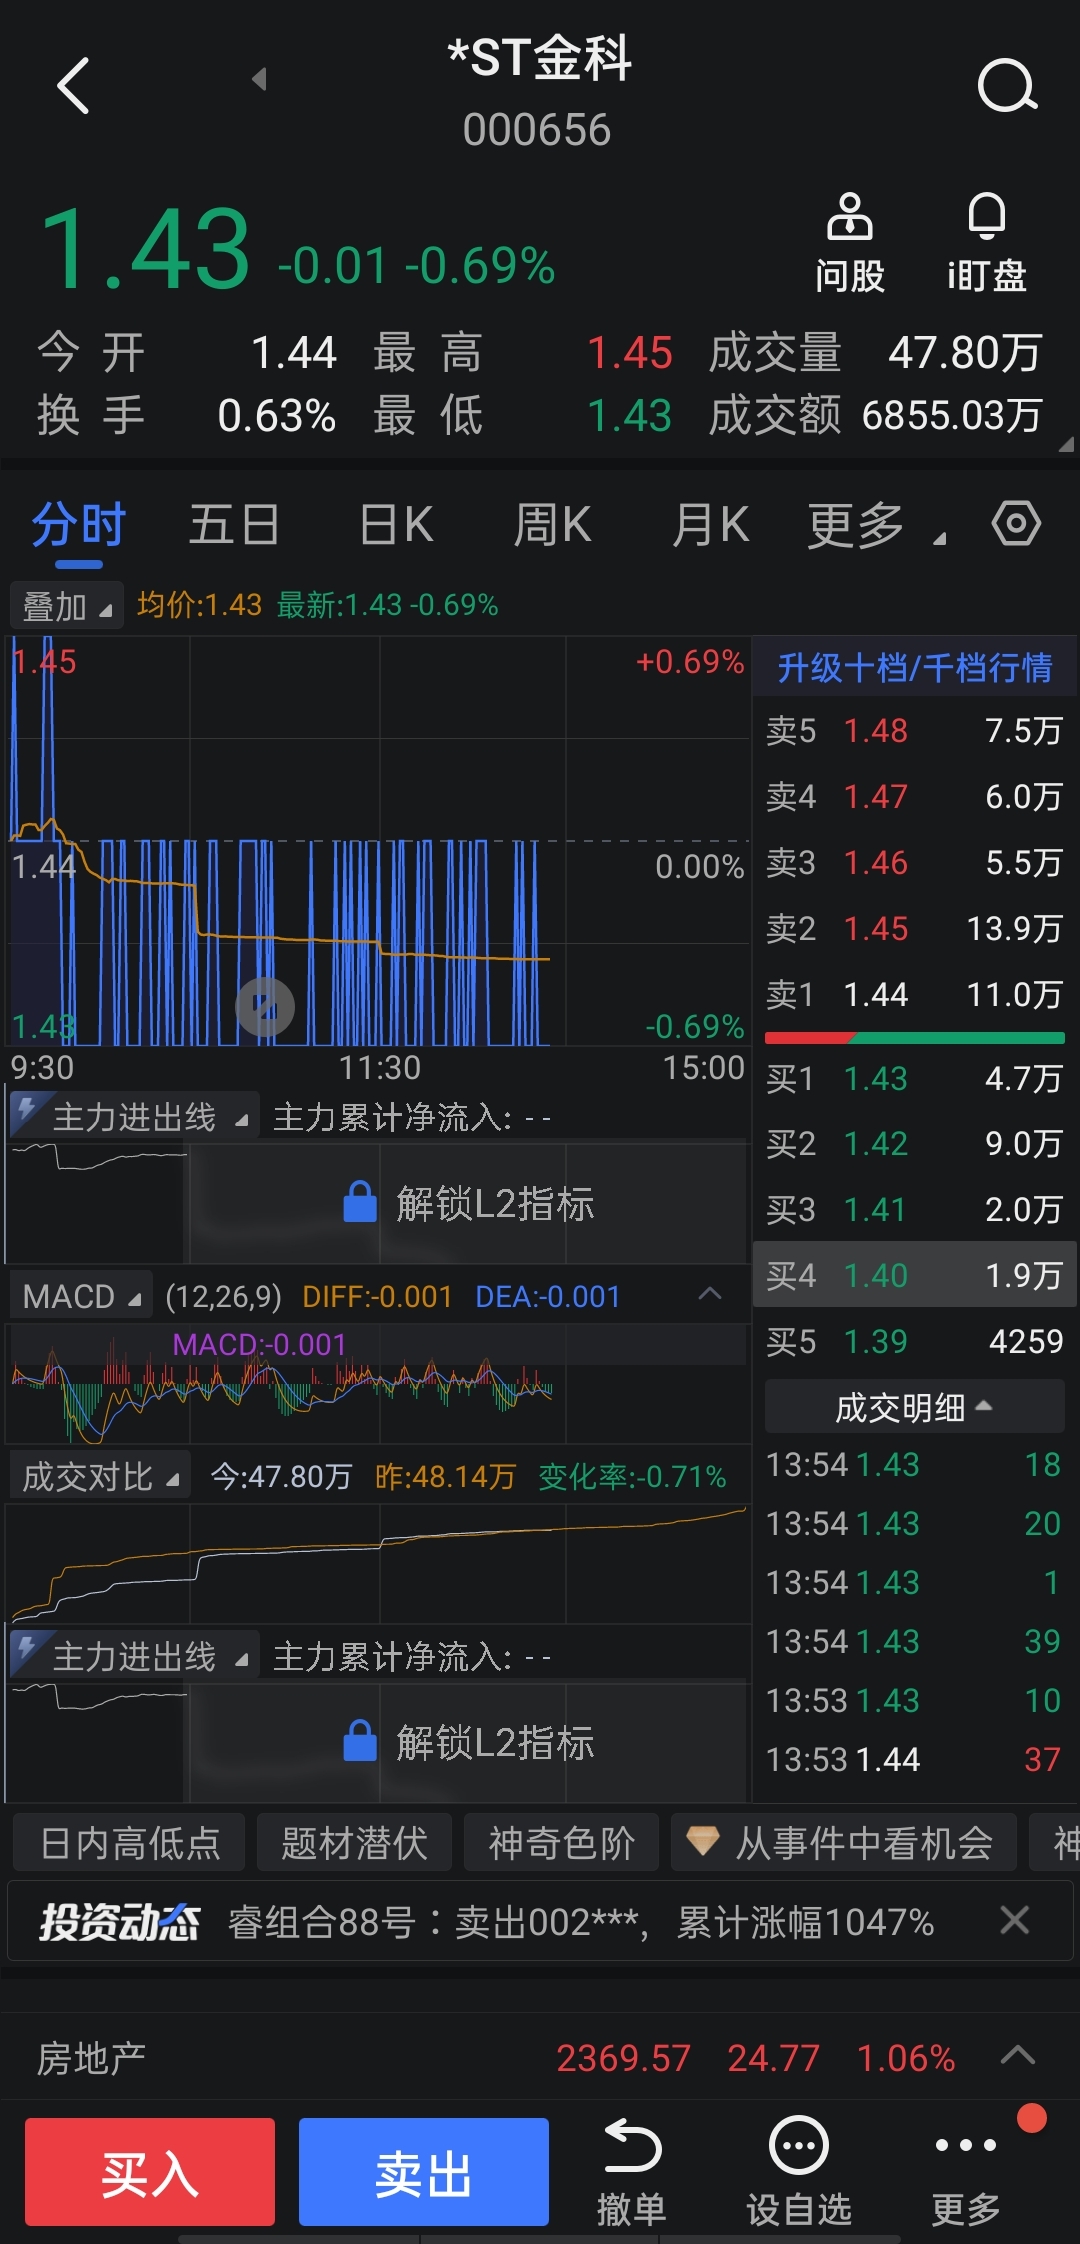Tap the large 1.43 current price

[145, 250]
